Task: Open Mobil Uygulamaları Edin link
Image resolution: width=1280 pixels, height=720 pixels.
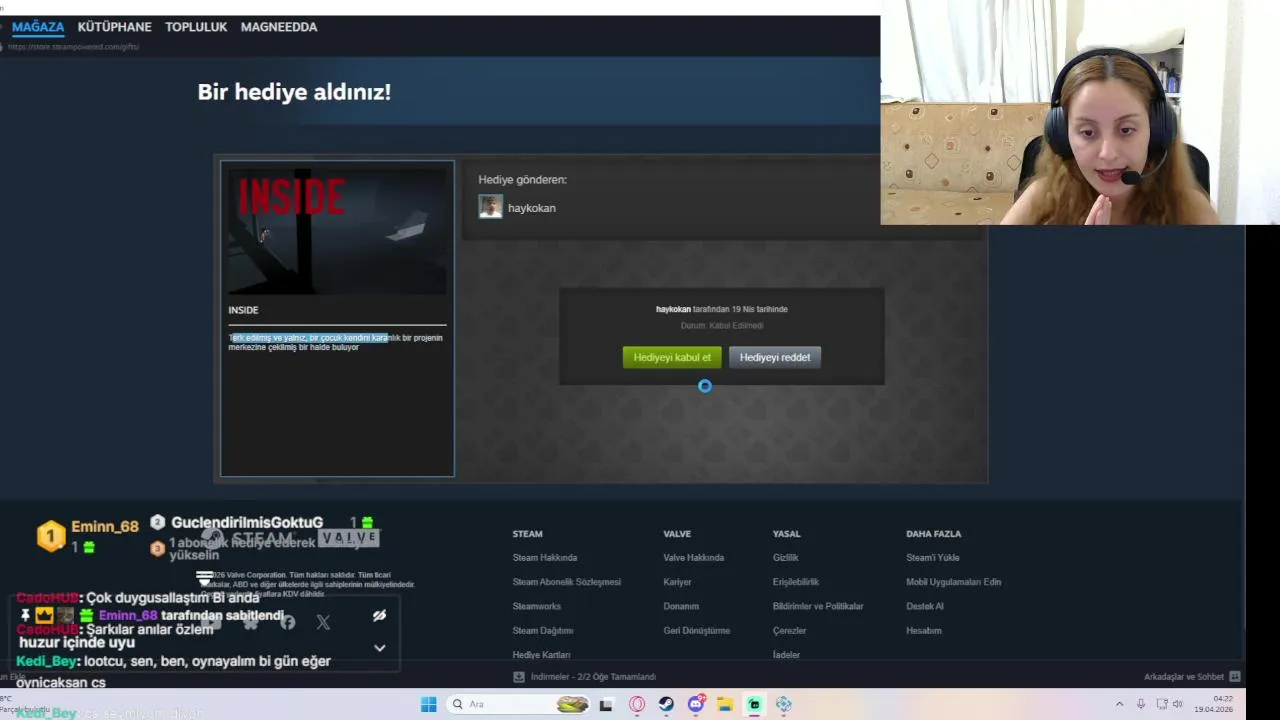Action: point(953,582)
